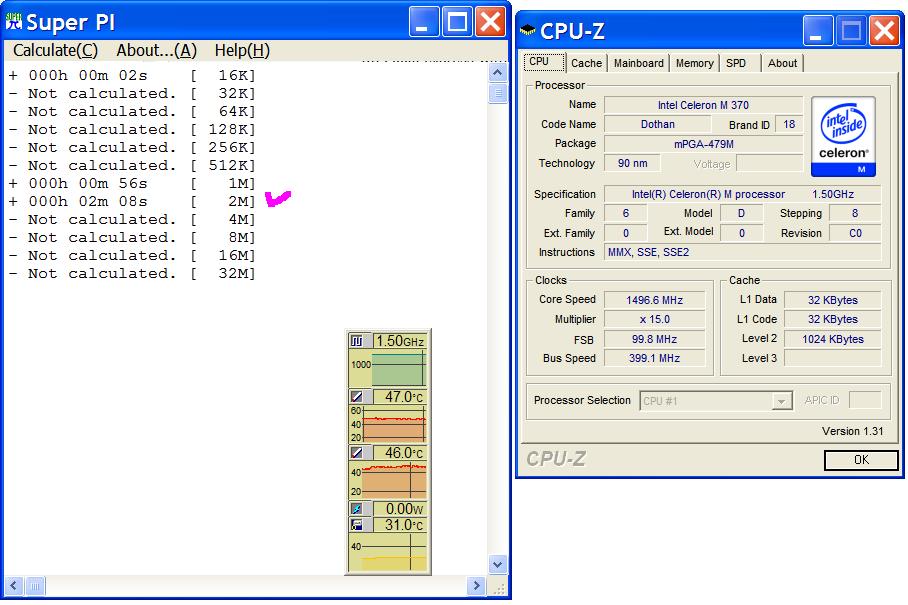Click the 47.0°C temperature history graph

(x=388, y=424)
